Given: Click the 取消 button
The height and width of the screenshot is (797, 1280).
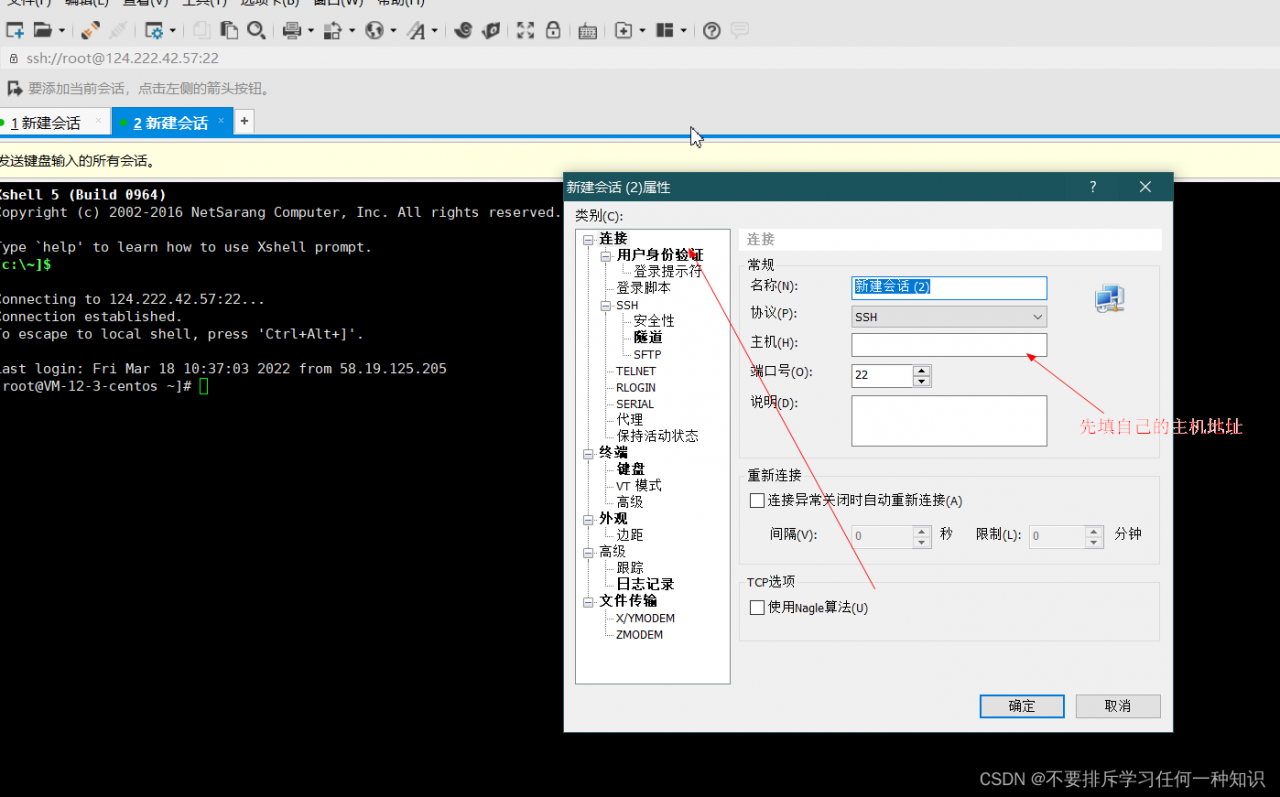Looking at the screenshot, I should (1118, 706).
